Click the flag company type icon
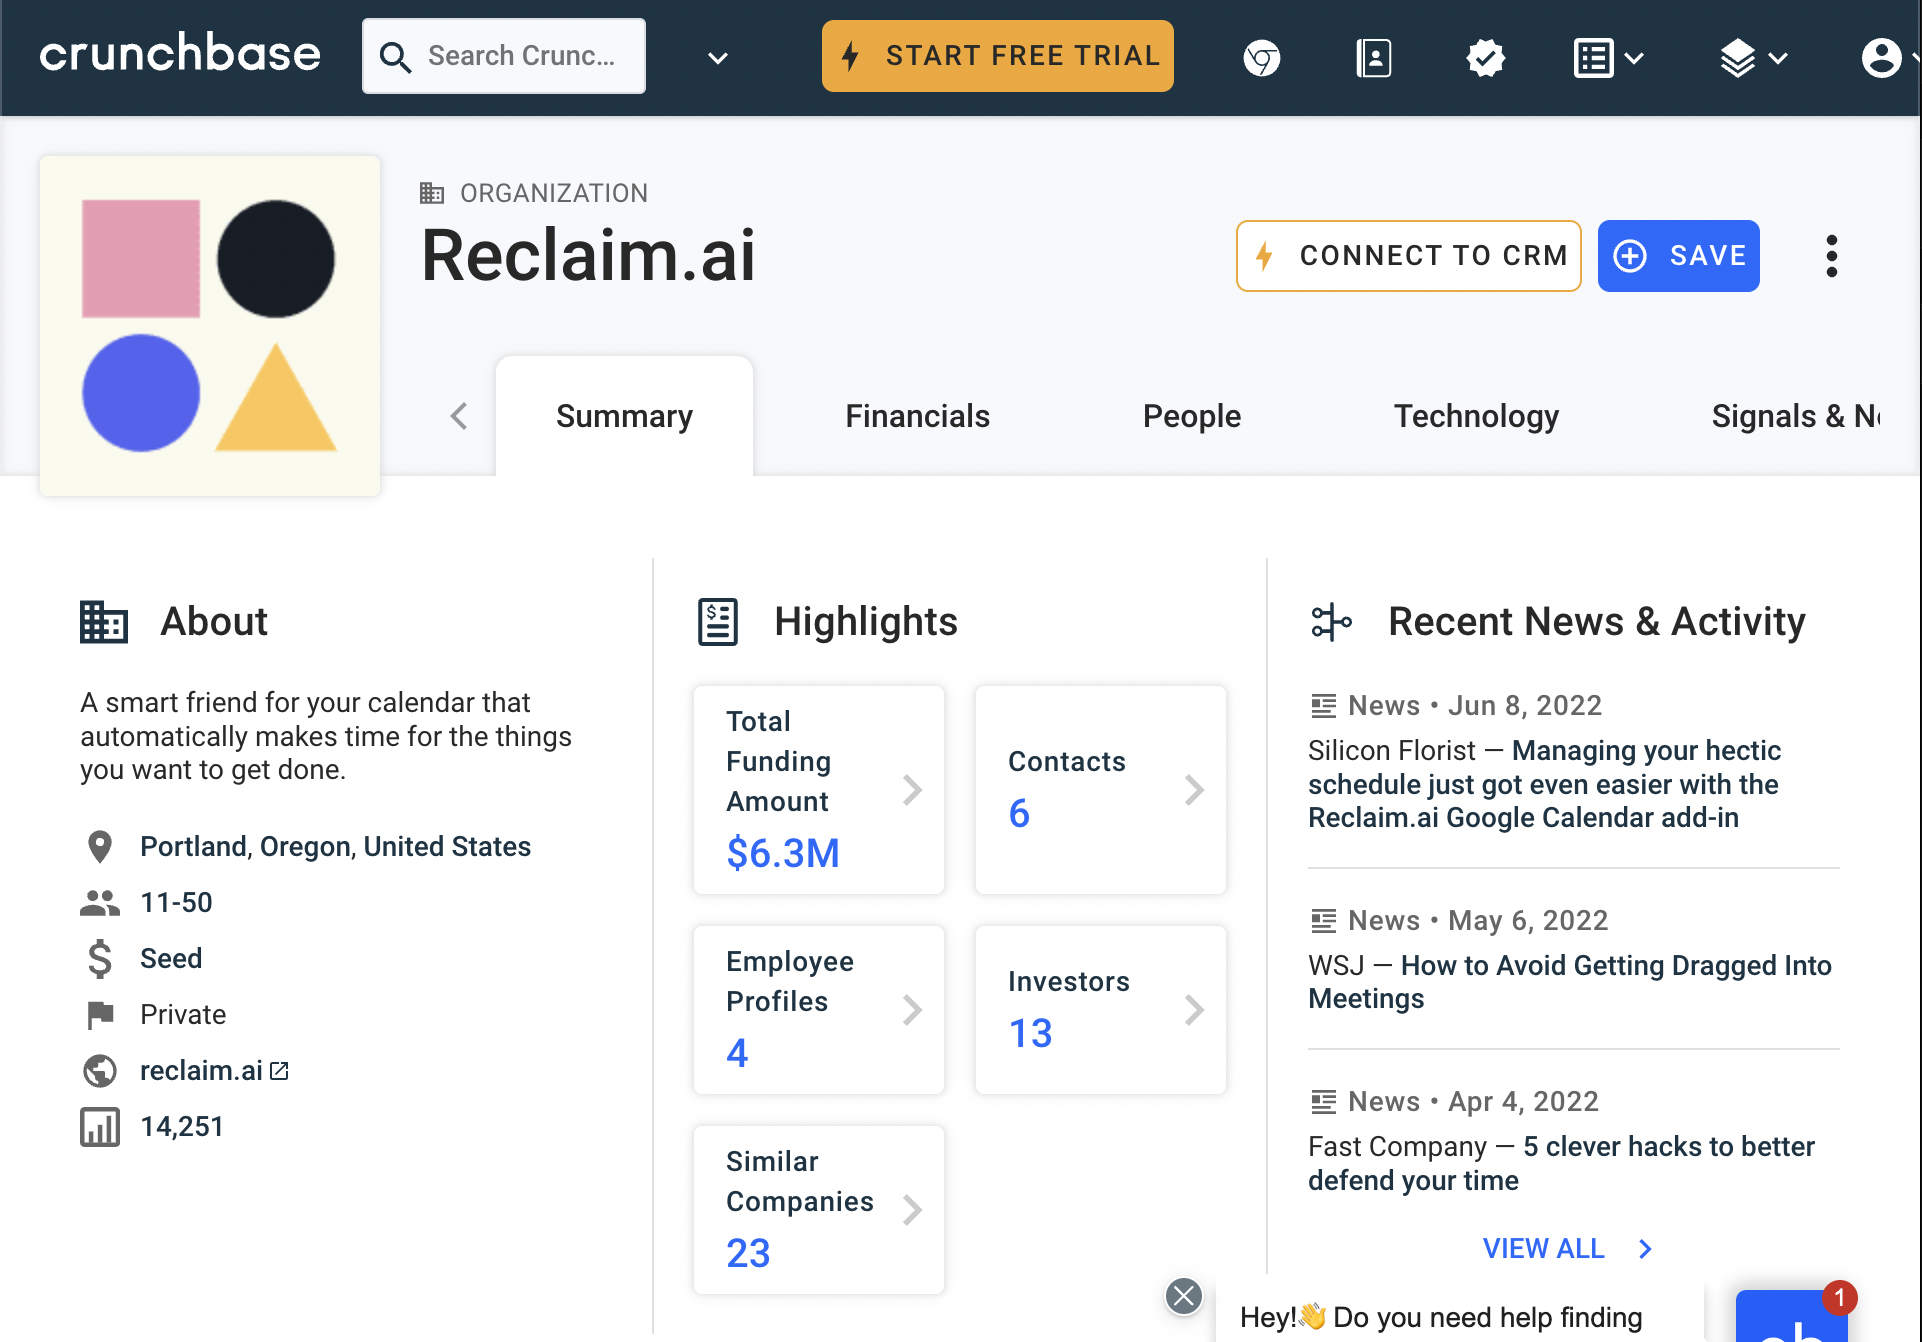The height and width of the screenshot is (1342, 1922). [x=100, y=1015]
